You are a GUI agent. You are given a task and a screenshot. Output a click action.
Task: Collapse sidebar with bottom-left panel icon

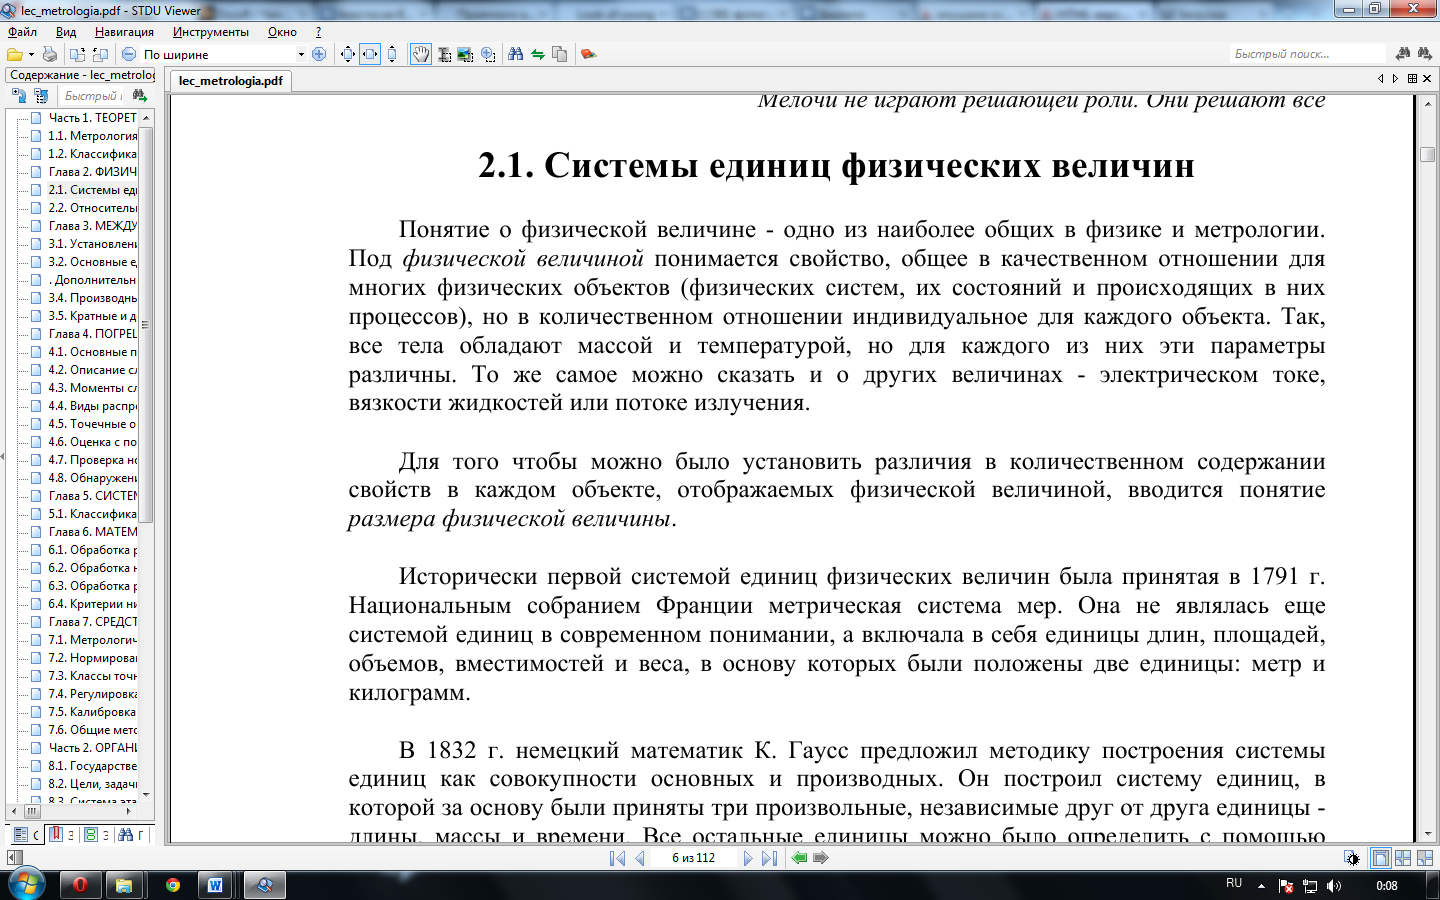tap(13, 858)
